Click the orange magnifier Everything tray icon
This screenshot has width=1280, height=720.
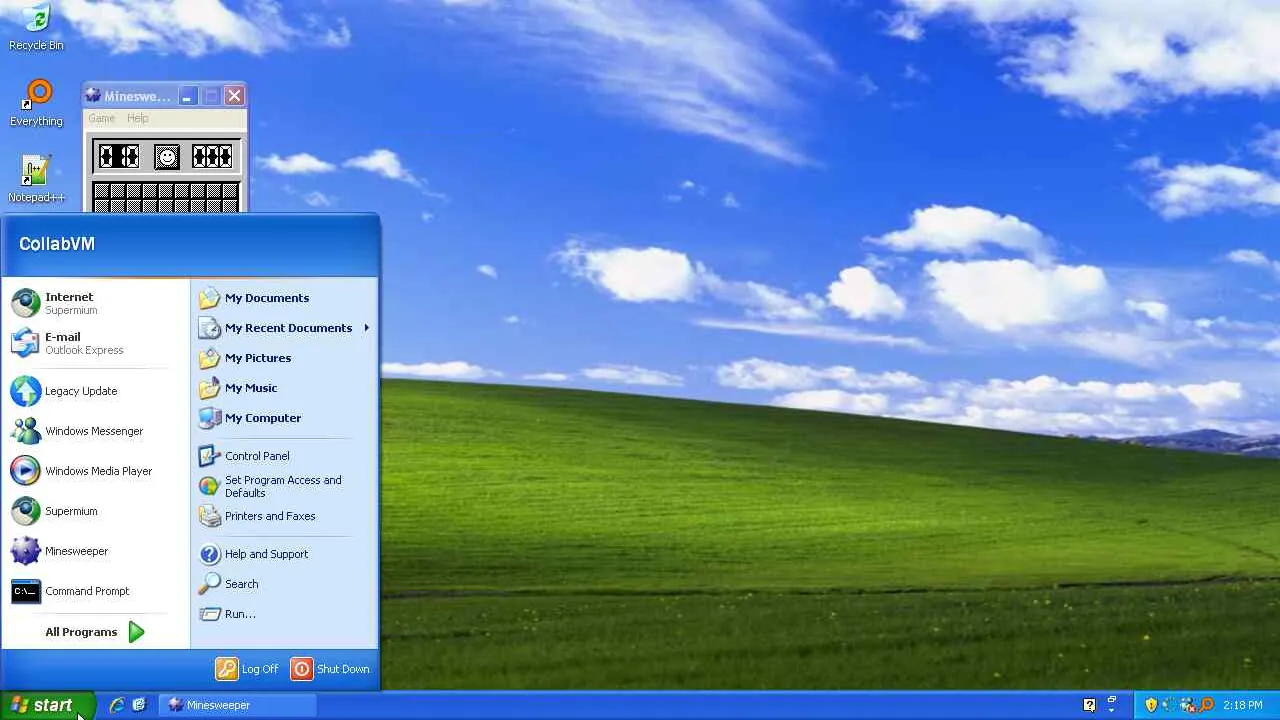(x=1206, y=705)
